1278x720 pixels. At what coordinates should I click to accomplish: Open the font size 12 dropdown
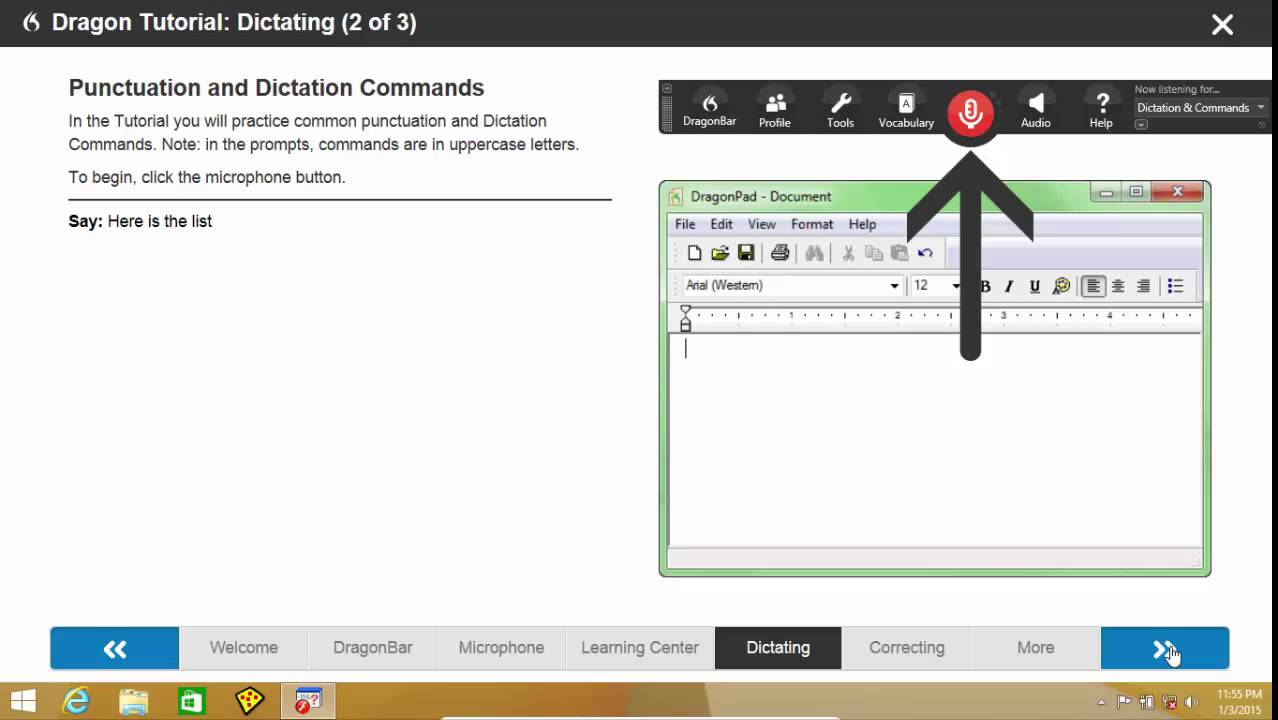(x=956, y=286)
